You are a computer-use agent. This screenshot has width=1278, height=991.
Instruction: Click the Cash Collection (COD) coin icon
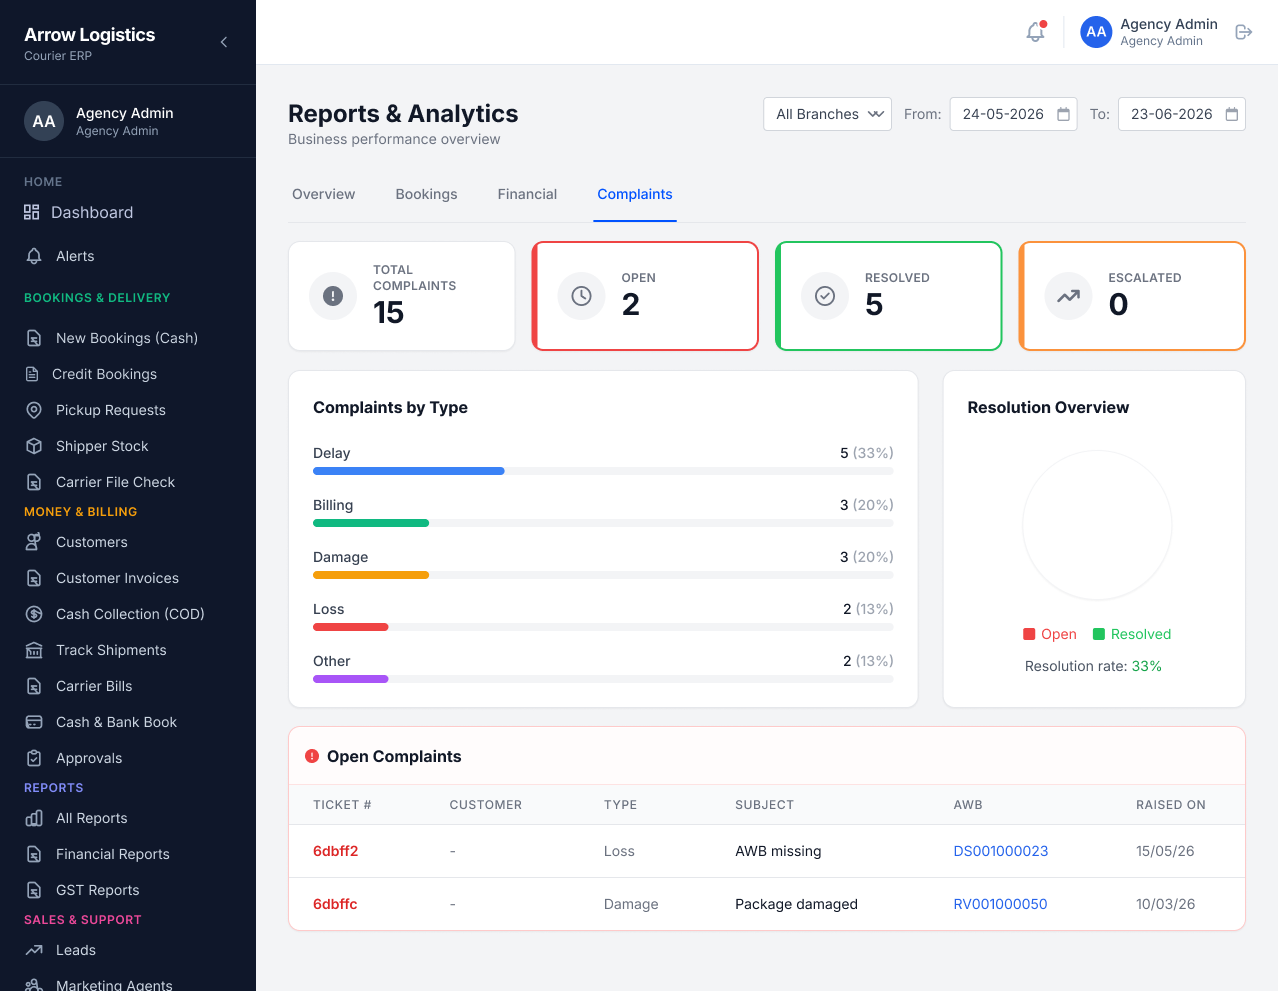pyautogui.click(x=34, y=614)
